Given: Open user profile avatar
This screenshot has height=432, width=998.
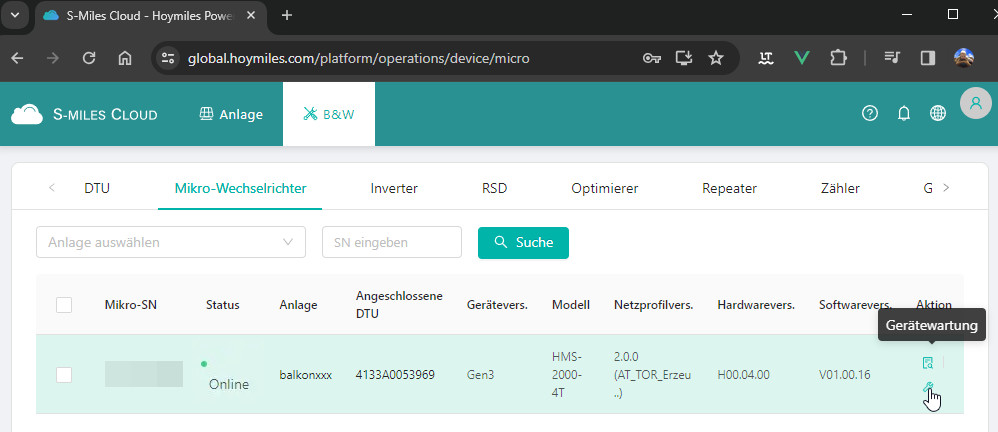Looking at the screenshot, I should coord(975,103).
